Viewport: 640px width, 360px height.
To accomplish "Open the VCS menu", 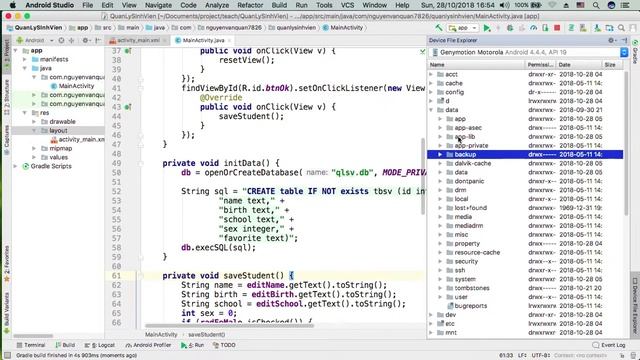I will click(x=347, y=5).
